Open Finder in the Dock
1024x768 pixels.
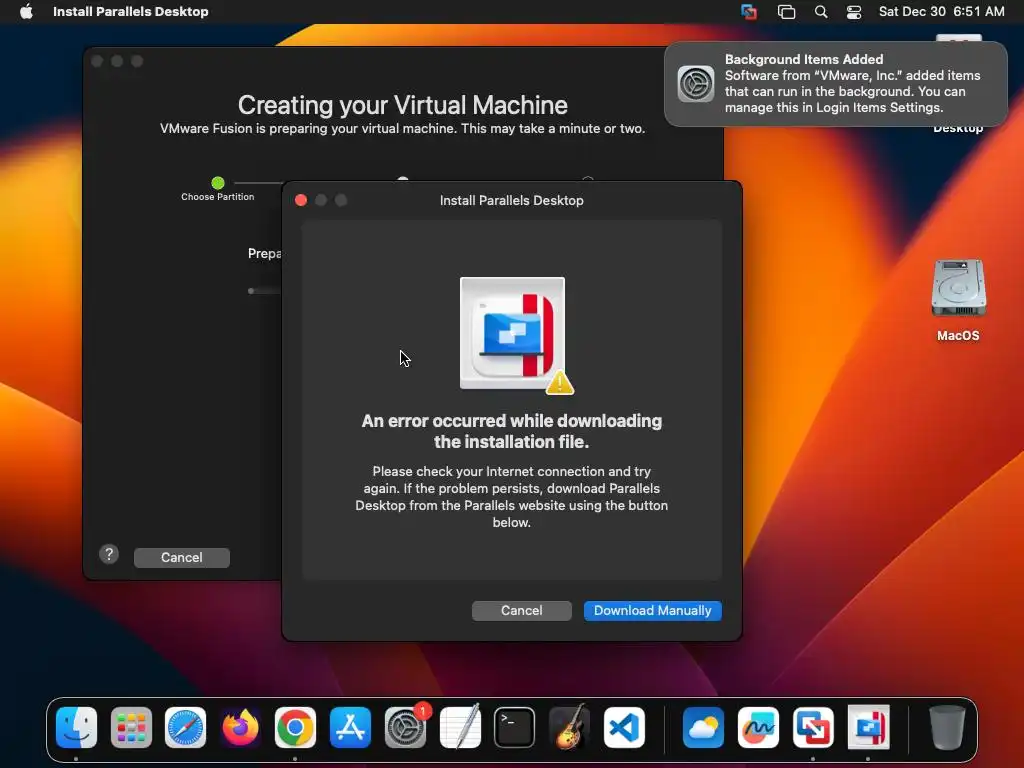point(76,727)
